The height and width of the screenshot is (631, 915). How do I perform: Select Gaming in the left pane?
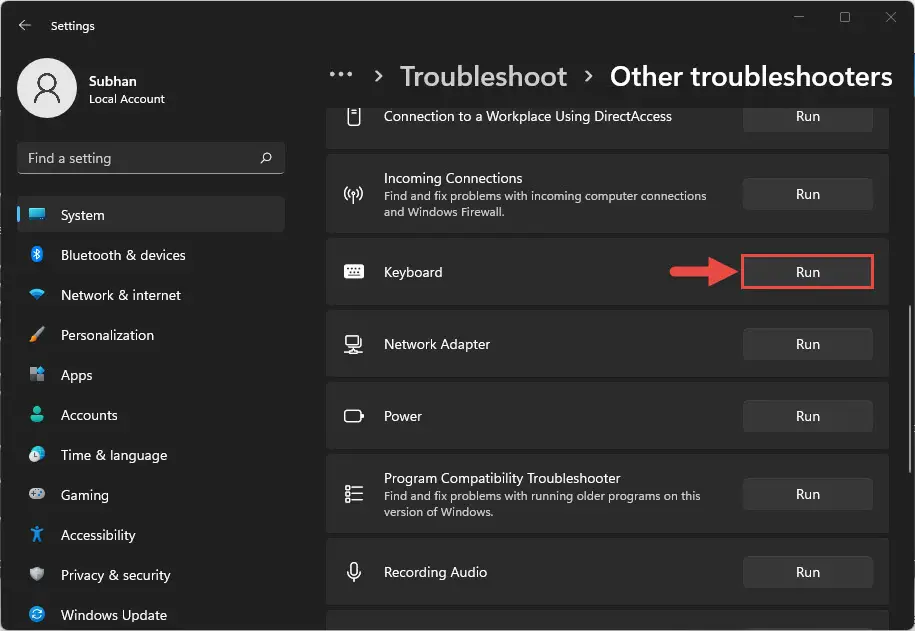(86, 495)
